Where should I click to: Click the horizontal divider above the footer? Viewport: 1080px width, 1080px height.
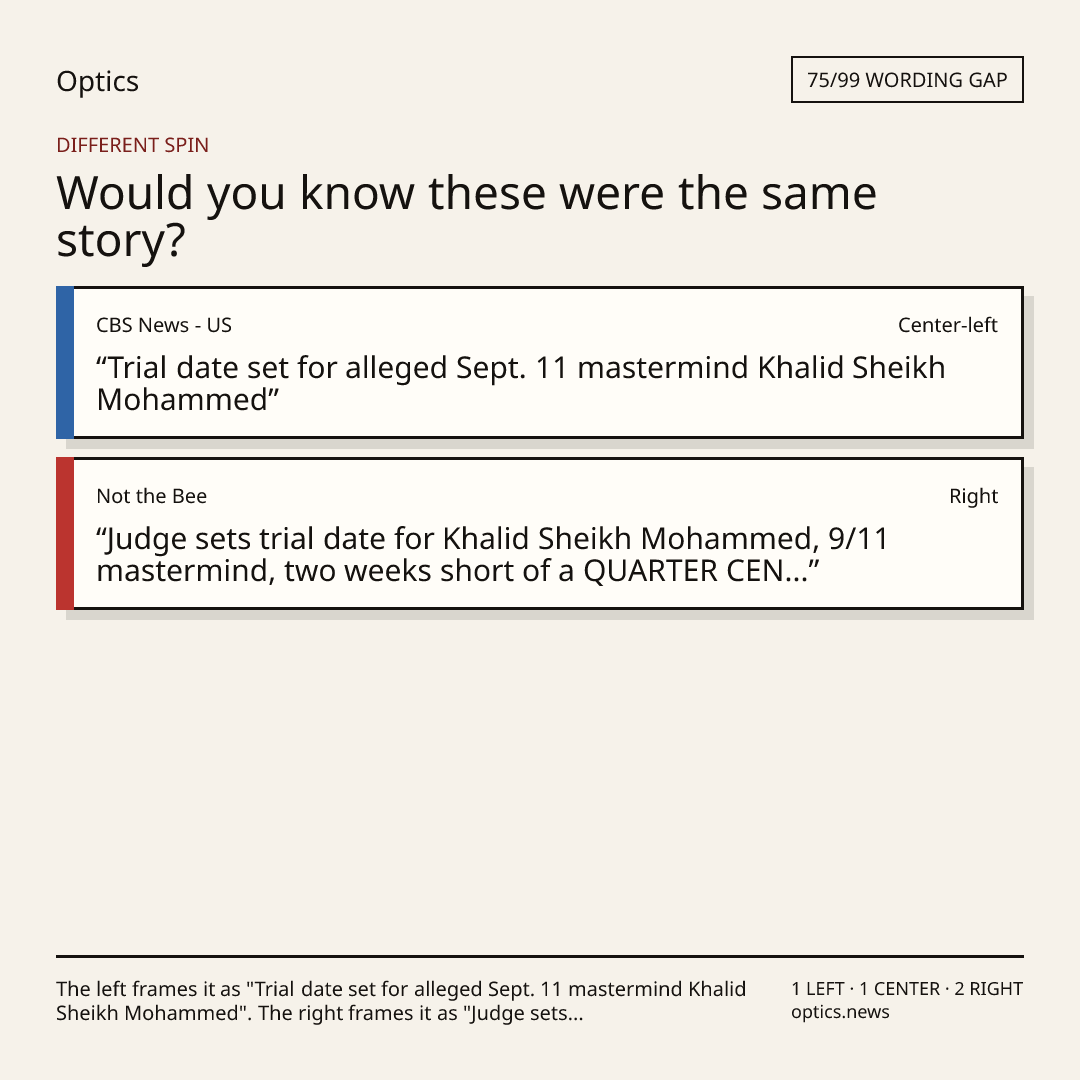coord(540,956)
